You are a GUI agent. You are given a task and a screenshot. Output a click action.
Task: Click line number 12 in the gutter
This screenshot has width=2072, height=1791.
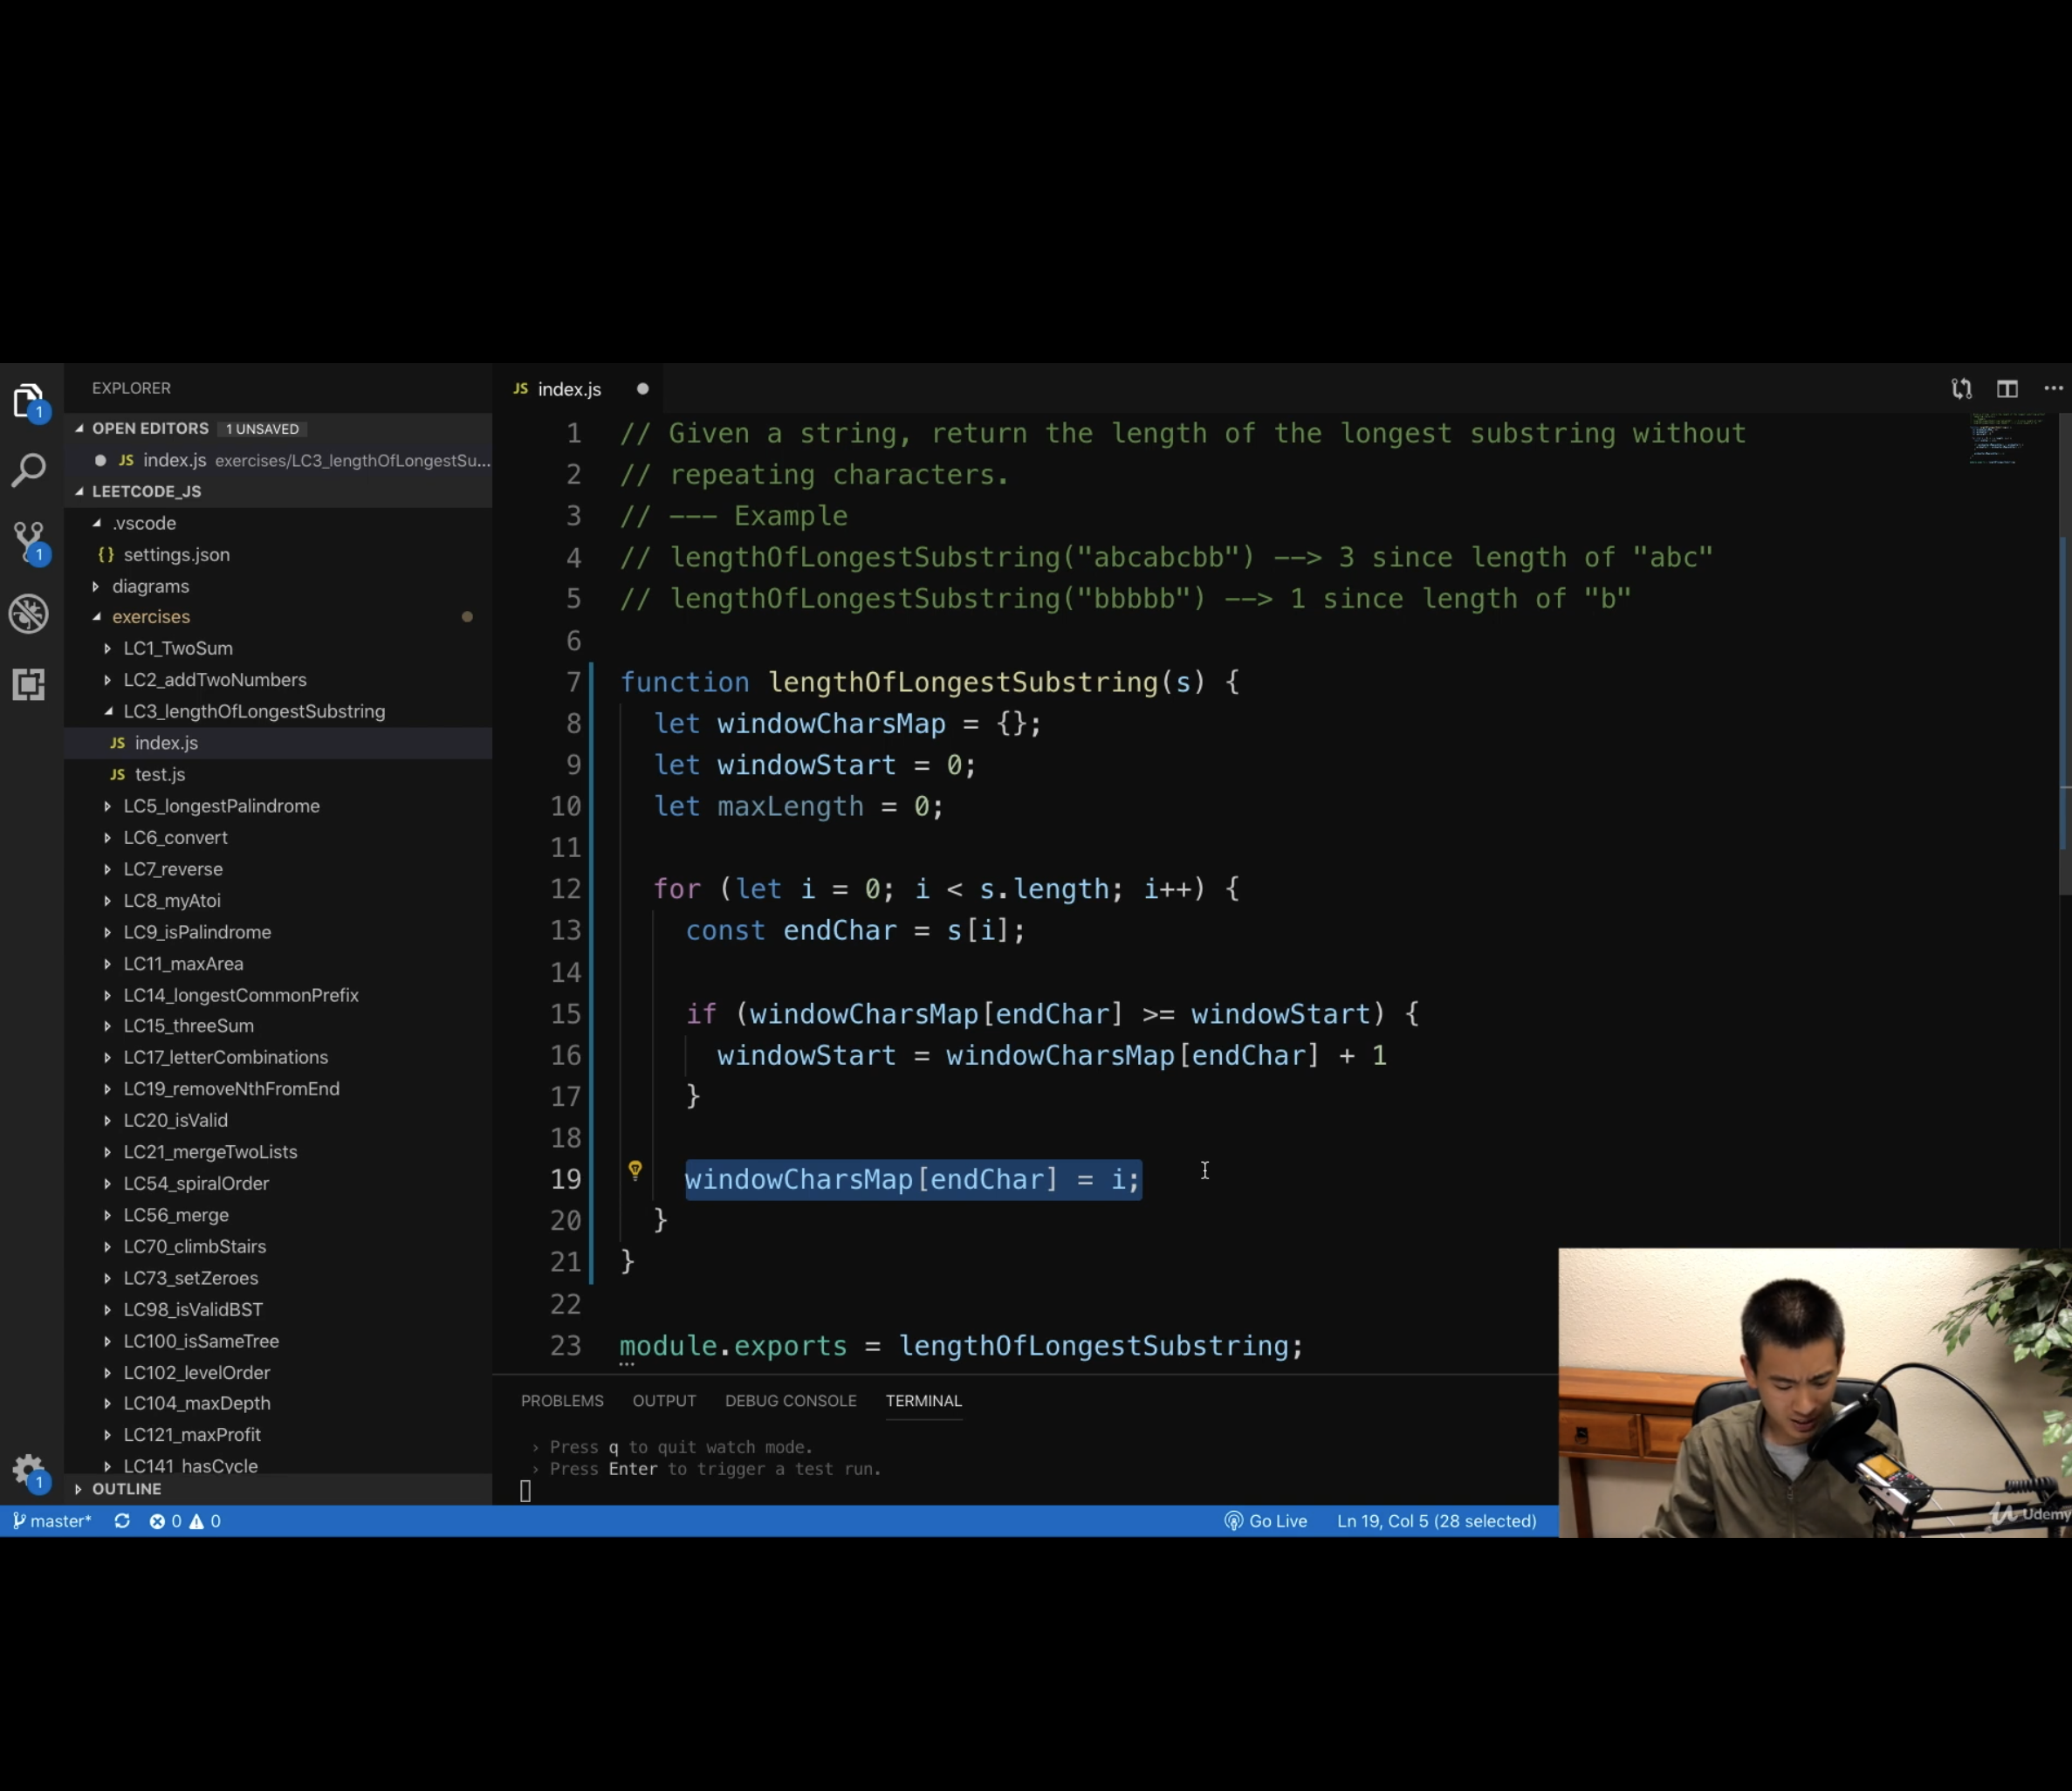pos(566,889)
